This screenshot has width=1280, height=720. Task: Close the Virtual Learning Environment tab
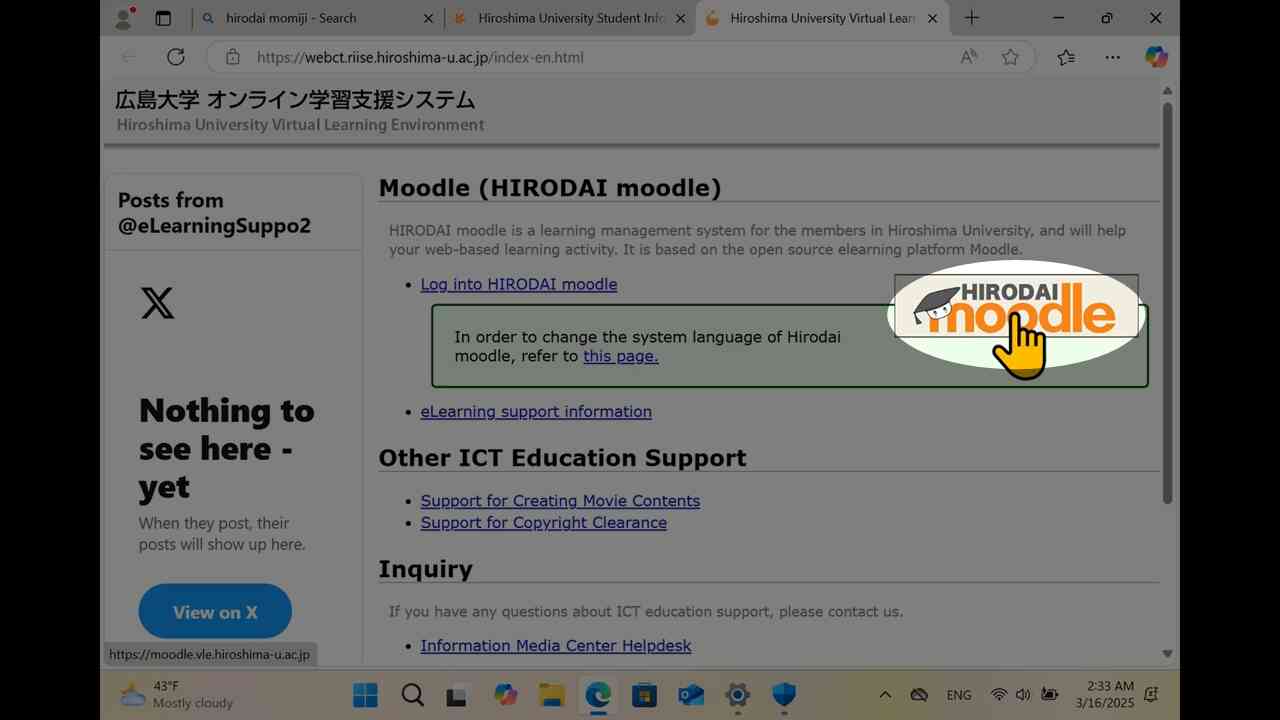(x=932, y=18)
